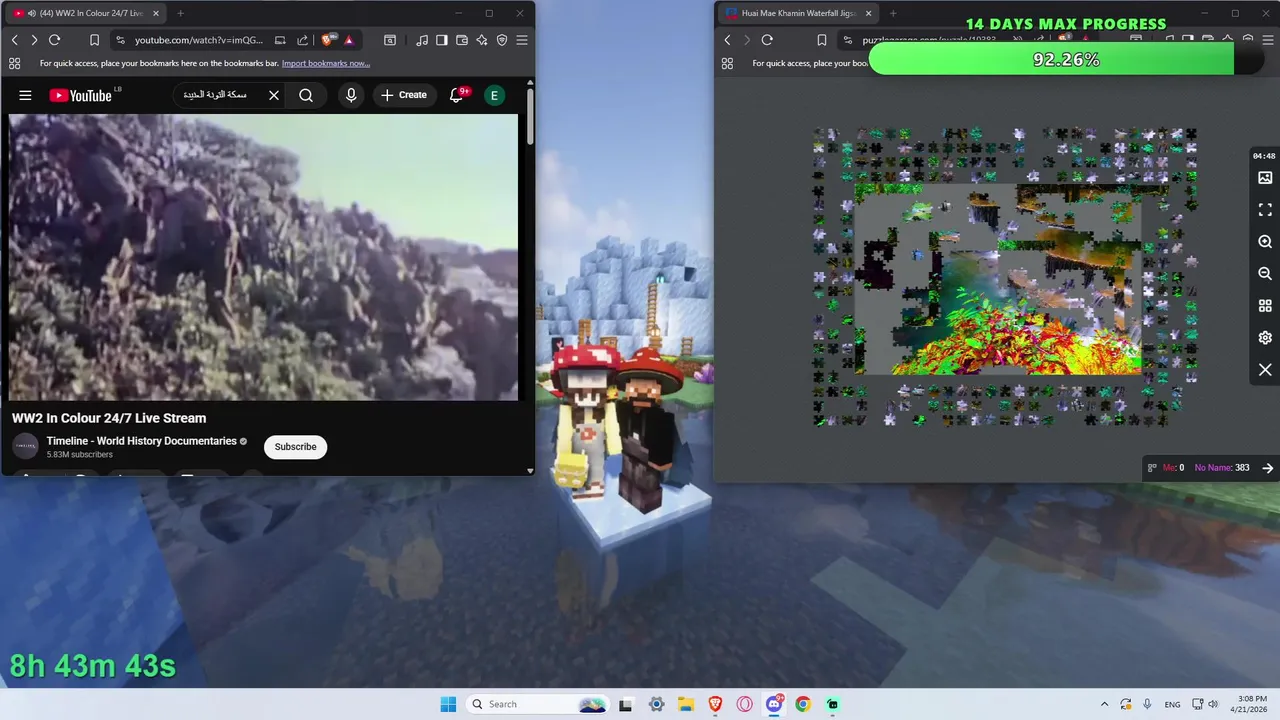
Task: Open a new tab in YouTube window
Action: (180, 13)
